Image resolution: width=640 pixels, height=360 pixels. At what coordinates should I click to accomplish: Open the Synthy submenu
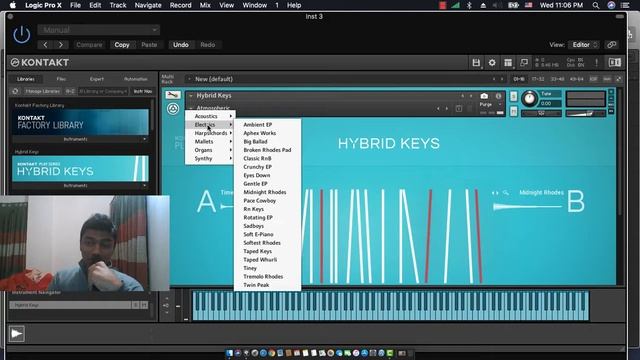coord(210,158)
